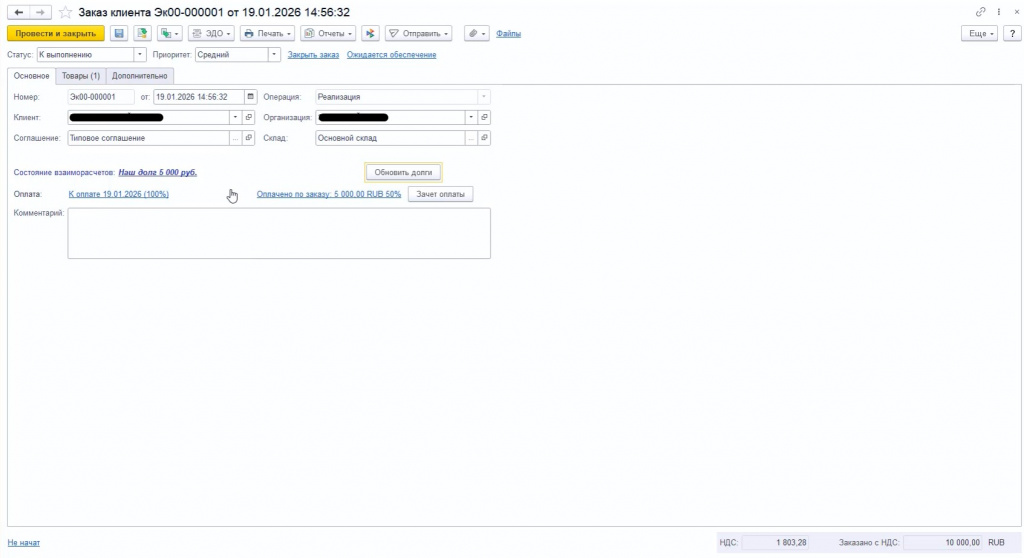
Task: Click the Заказано с НДС value 10 000,00
Action: pyautogui.click(x=943, y=542)
